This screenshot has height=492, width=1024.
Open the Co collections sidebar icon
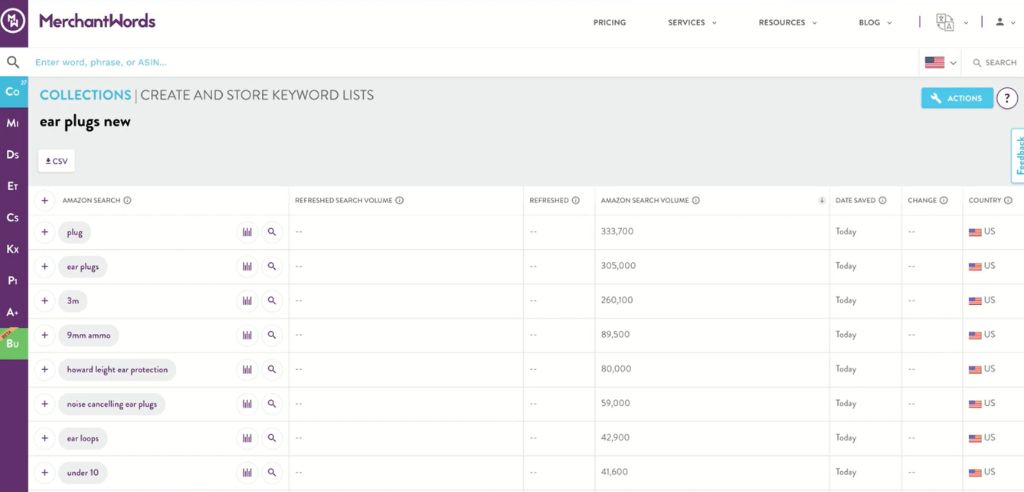13,92
